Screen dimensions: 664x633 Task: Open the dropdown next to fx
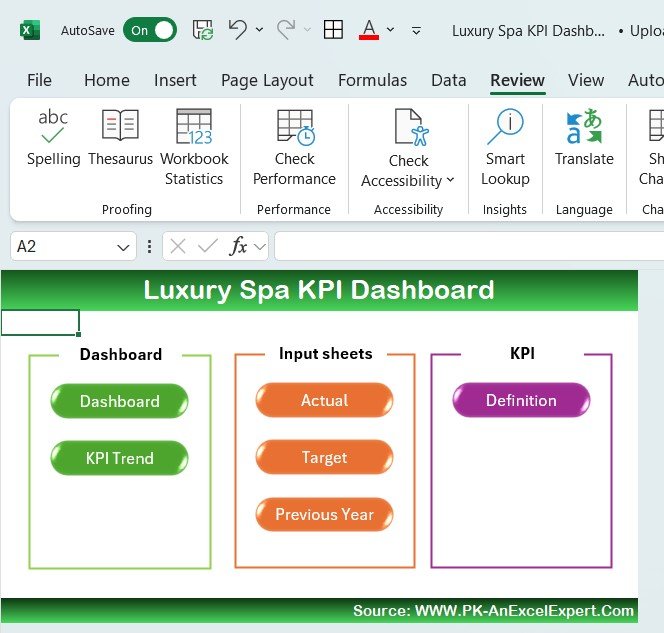[x=260, y=246]
